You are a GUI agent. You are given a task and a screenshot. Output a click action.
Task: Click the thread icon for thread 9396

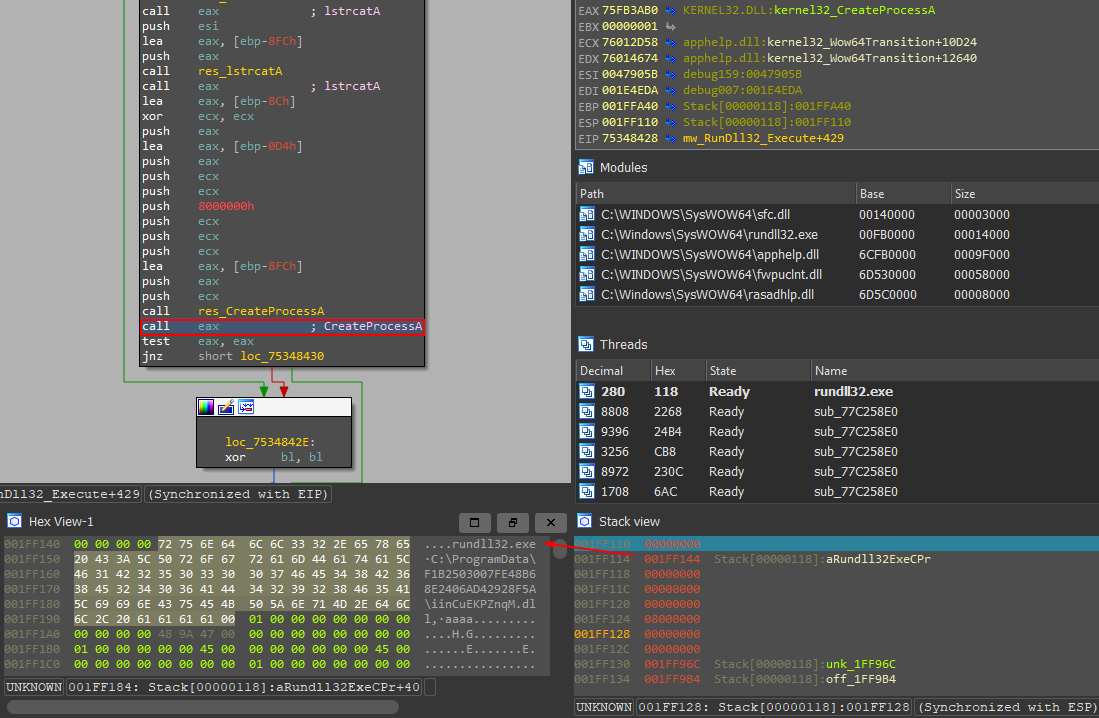click(587, 432)
